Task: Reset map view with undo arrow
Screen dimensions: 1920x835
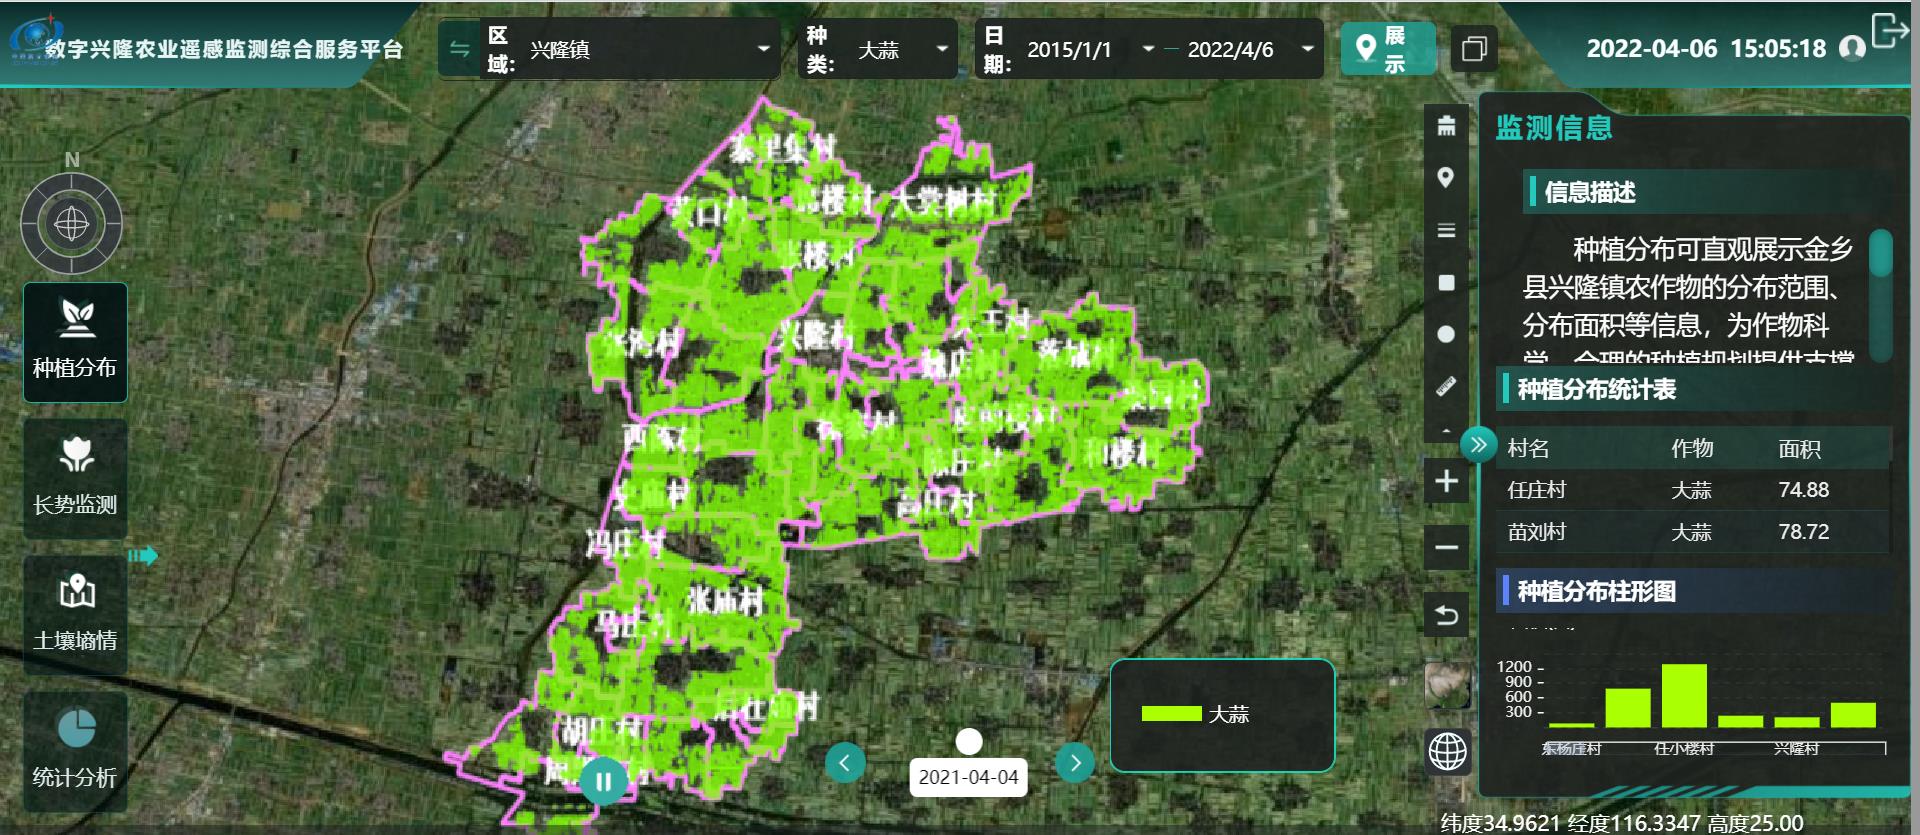Action: pyautogui.click(x=1446, y=614)
